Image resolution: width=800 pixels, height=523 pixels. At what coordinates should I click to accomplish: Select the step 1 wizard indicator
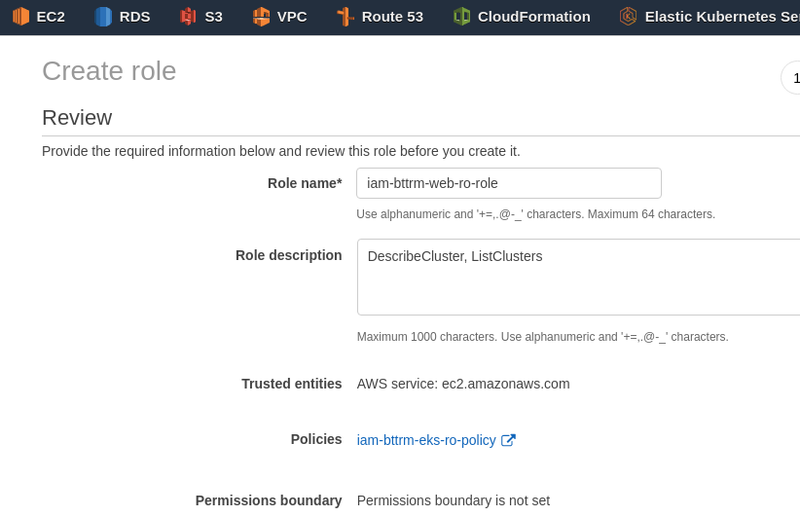pos(792,78)
